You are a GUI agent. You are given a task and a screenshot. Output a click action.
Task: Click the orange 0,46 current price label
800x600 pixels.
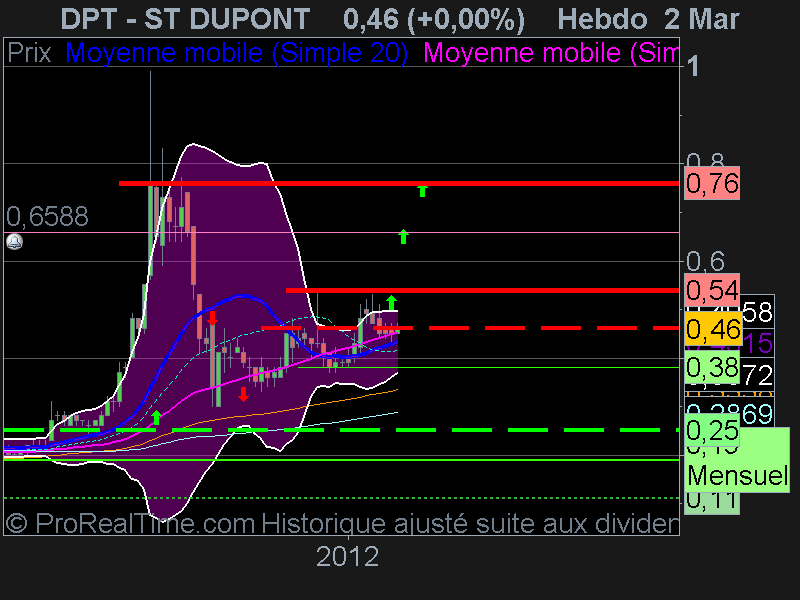point(713,329)
